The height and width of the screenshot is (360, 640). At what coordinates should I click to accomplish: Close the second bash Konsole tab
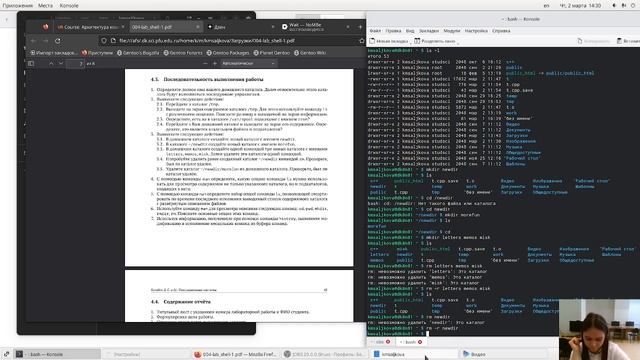420,342
